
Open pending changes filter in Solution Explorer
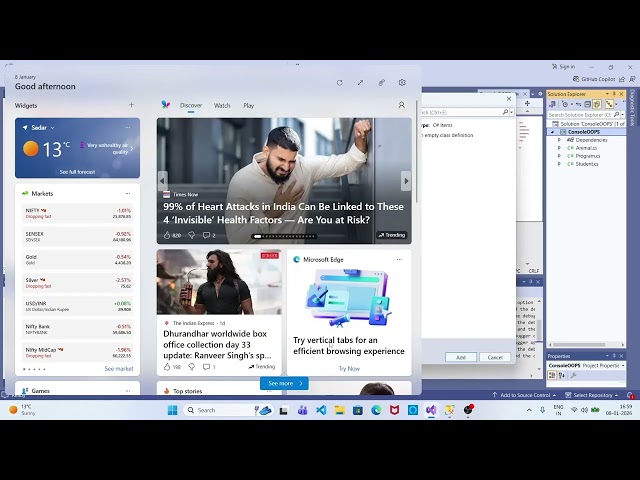565,104
